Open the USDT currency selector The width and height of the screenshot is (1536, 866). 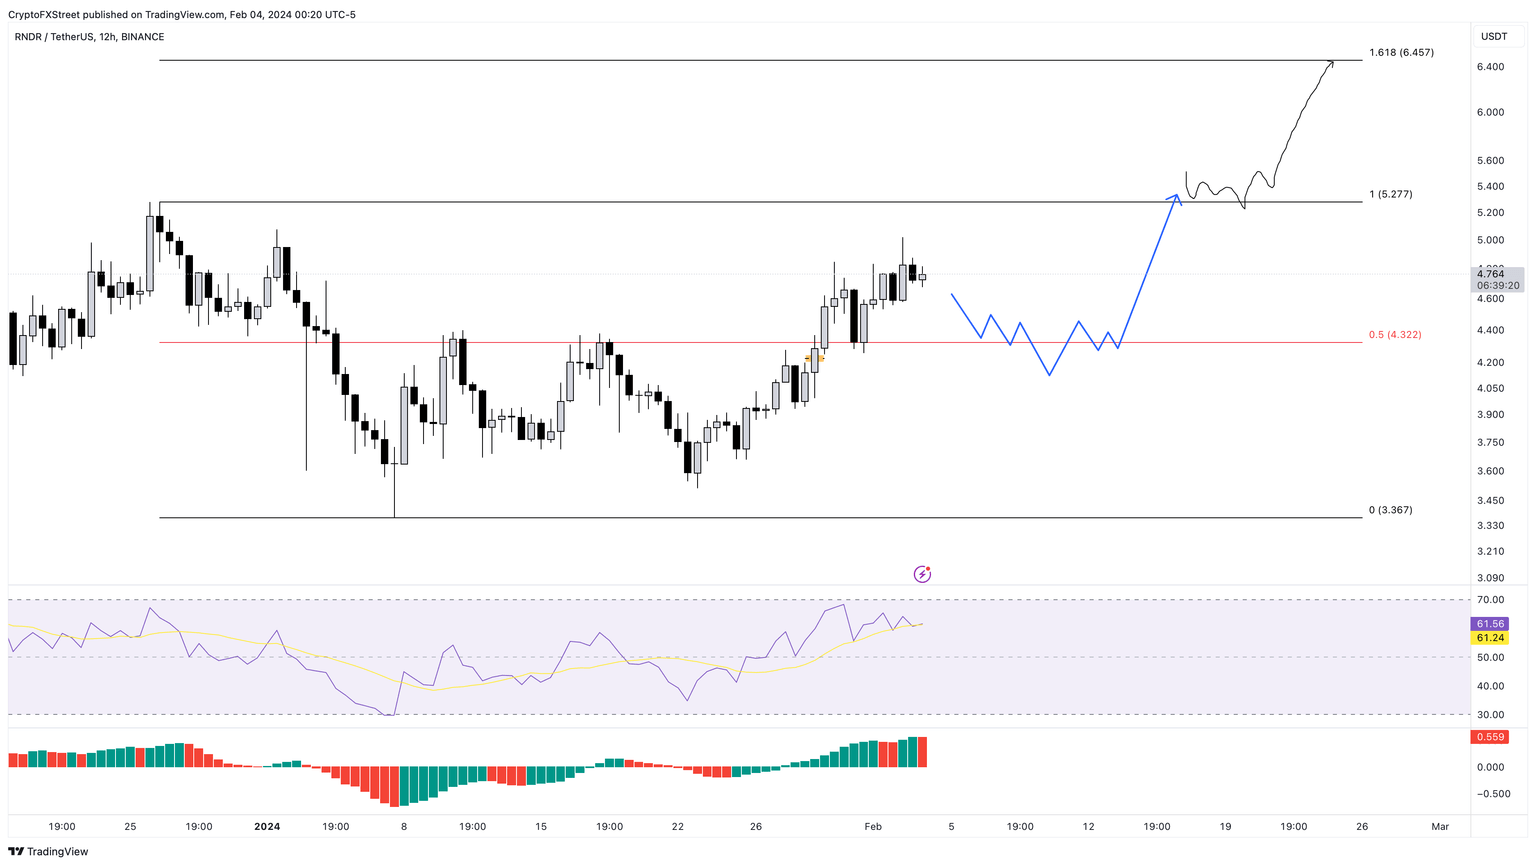pos(1494,36)
